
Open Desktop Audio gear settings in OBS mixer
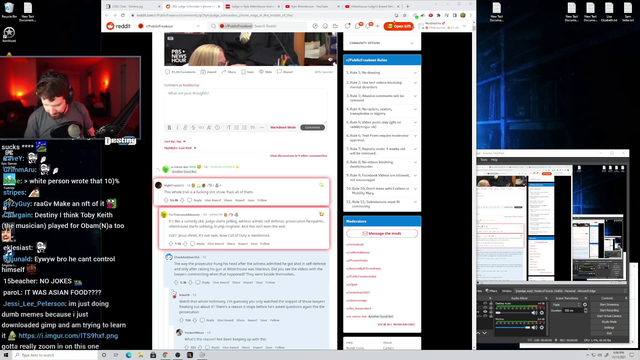[x=542, y=313]
